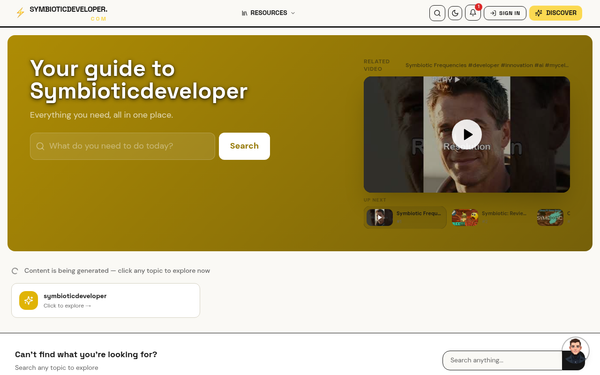Image resolution: width=600 pixels, height=375 pixels.
Task: Click the 'UP NEXT' label
Action: 375,200
